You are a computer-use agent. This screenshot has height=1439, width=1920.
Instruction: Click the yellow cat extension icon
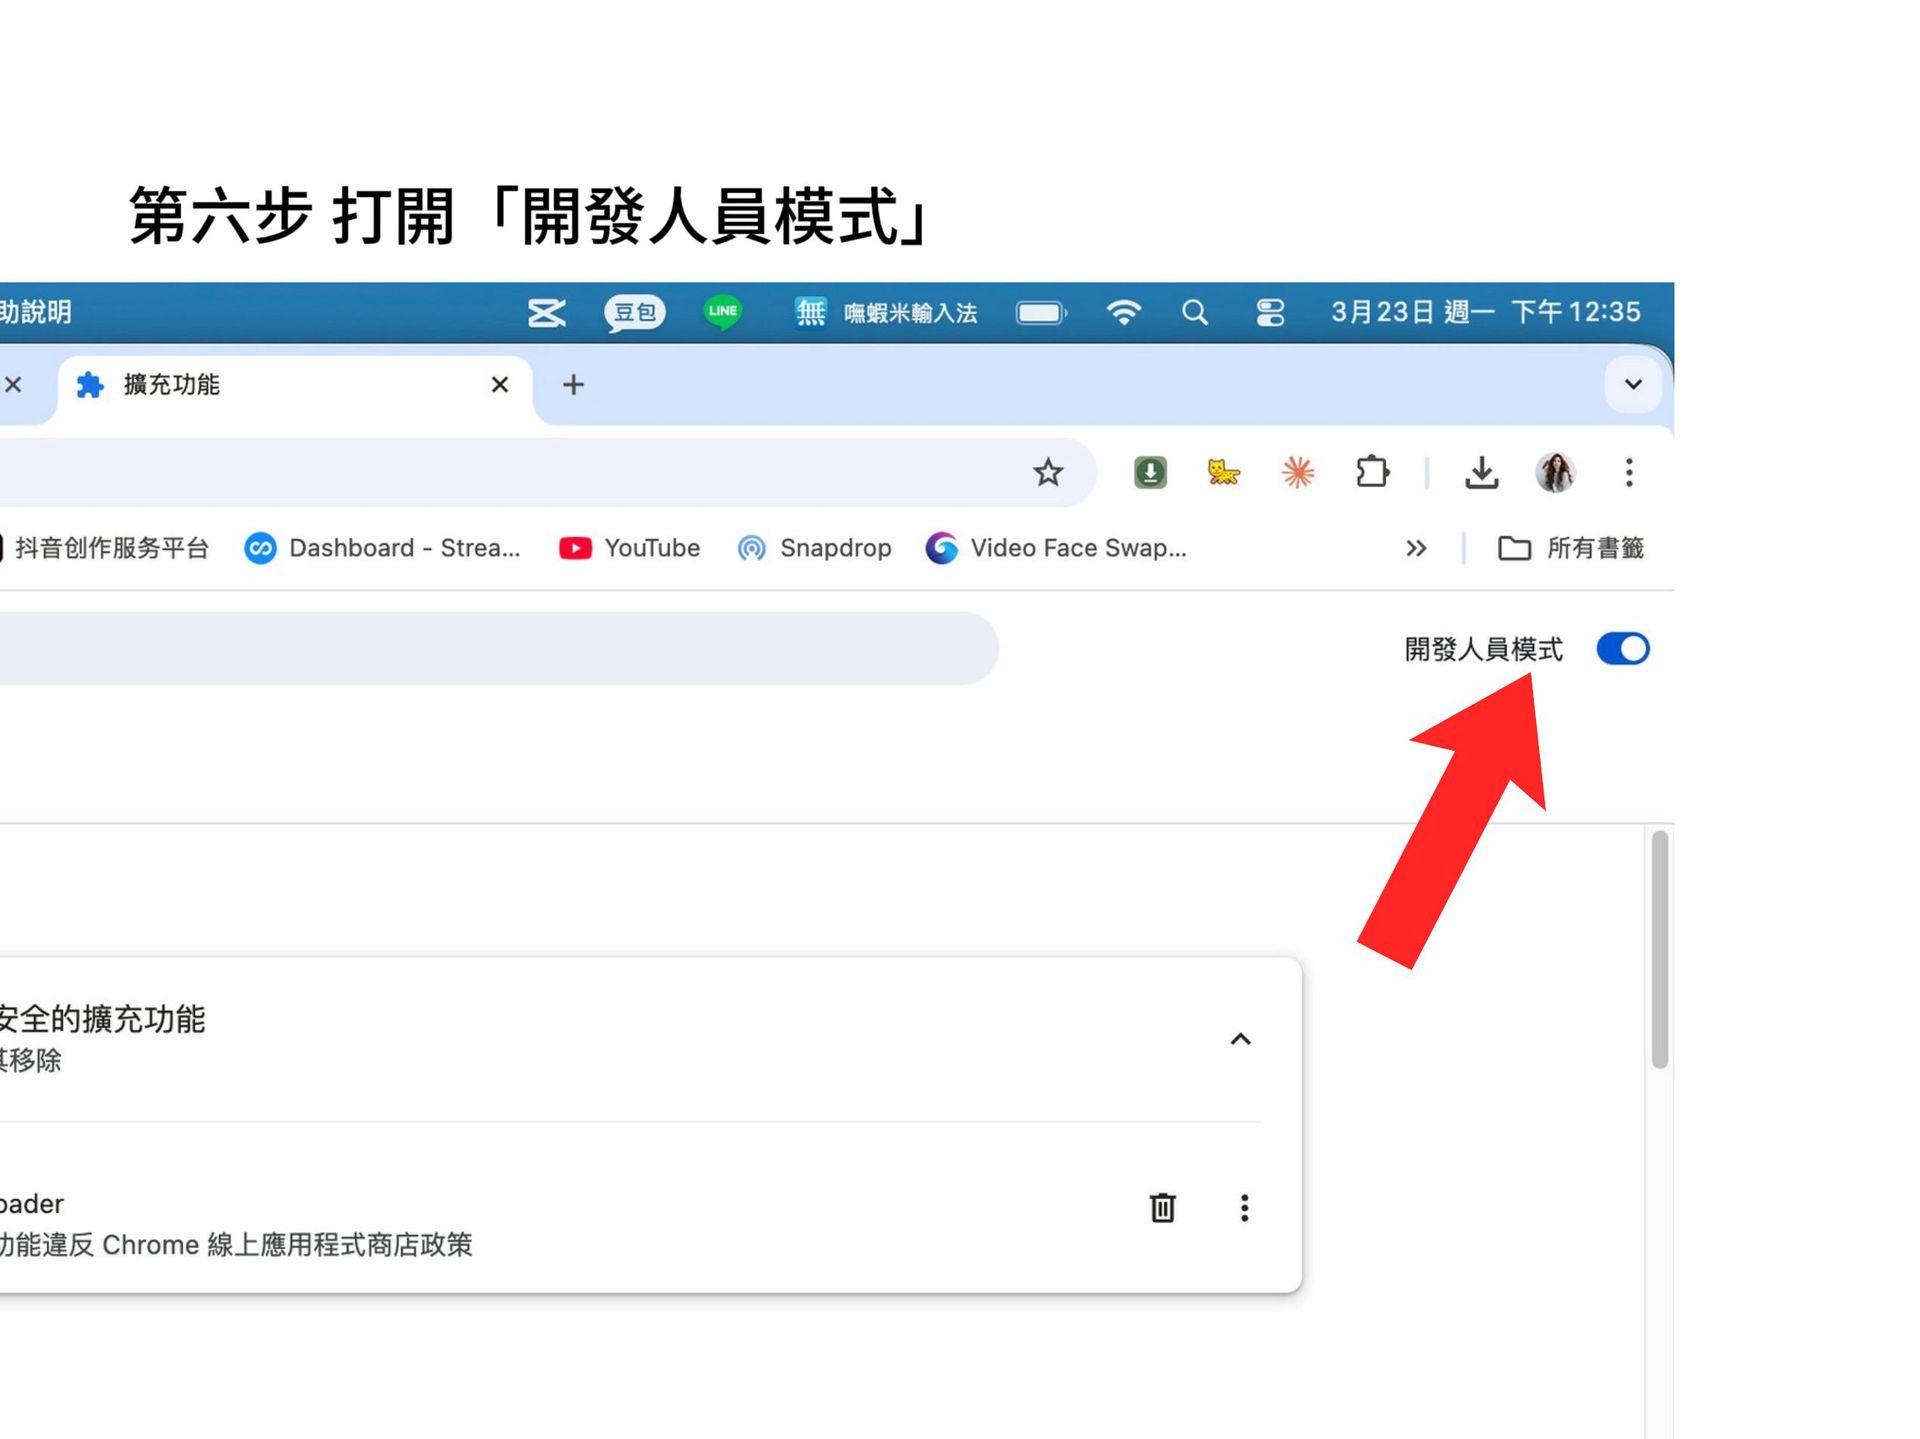click(1223, 472)
